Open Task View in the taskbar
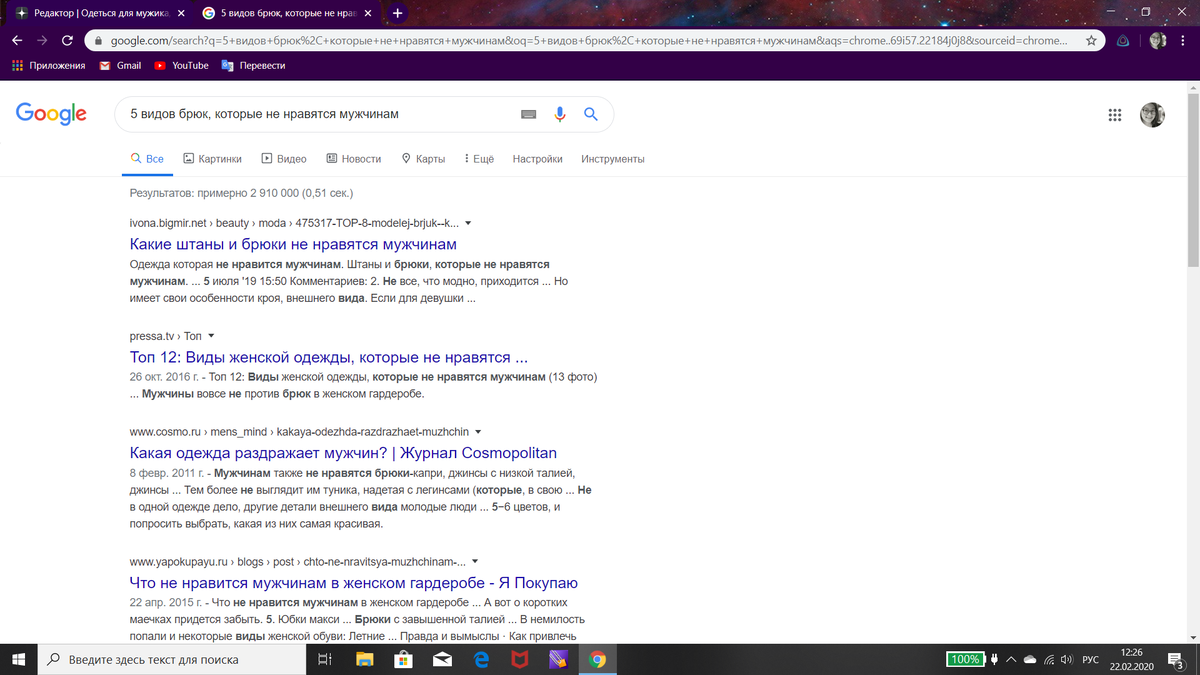 (x=324, y=659)
